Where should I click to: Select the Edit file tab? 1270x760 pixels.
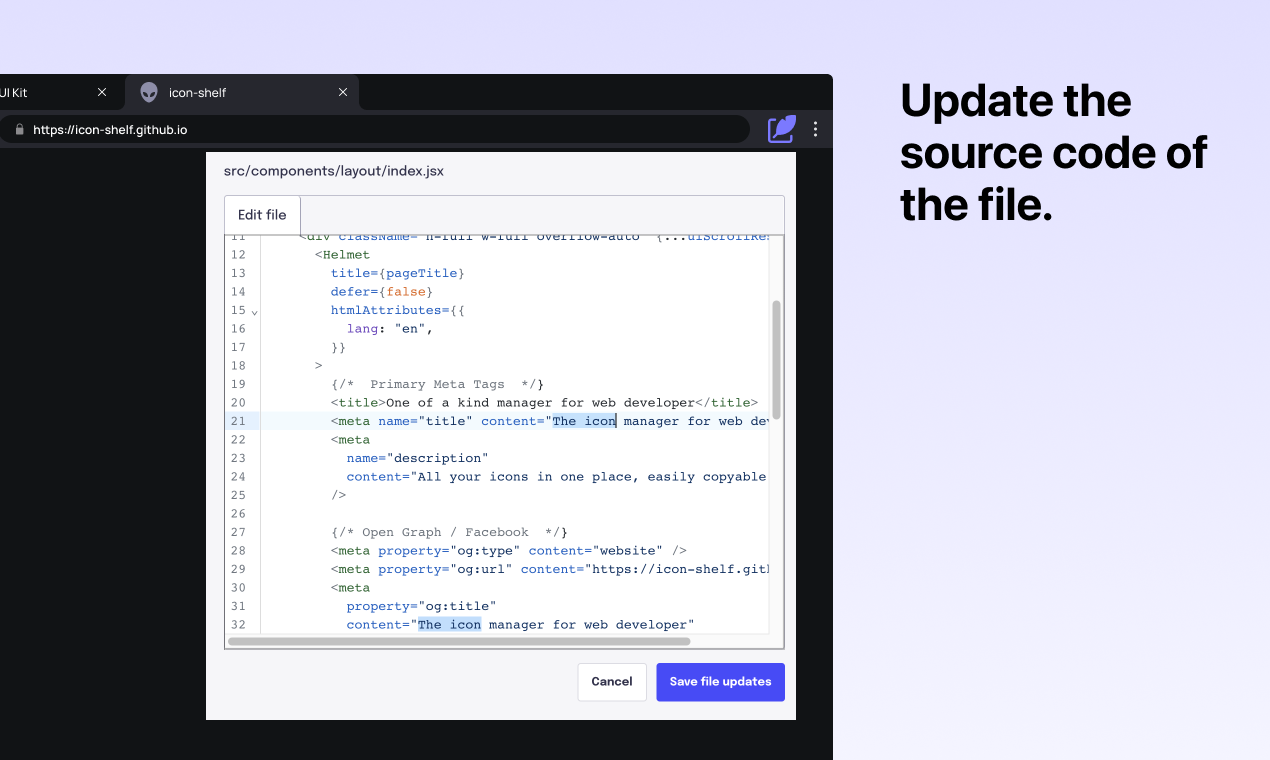(262, 215)
